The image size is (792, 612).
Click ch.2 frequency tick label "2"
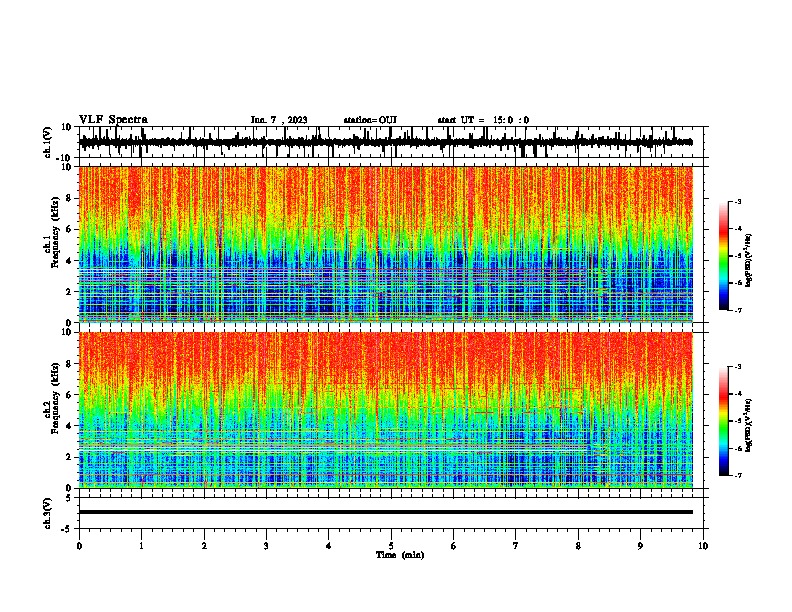(69, 457)
